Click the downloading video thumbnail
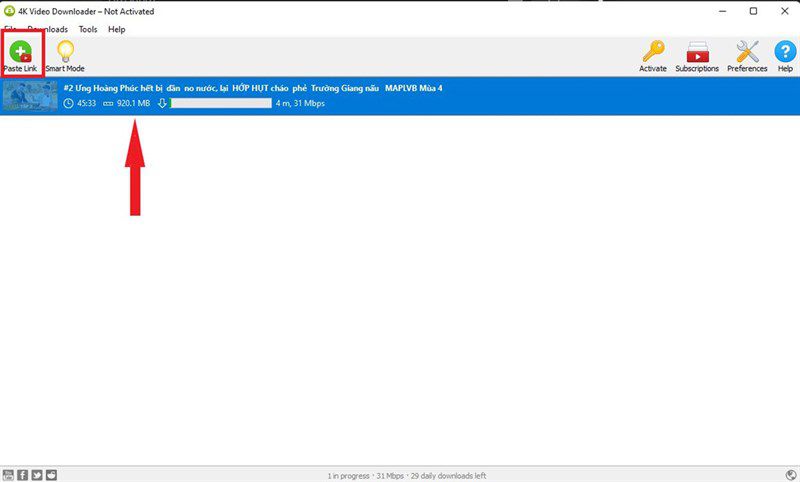Viewport: 800px width, 482px height. pyautogui.click(x=30, y=96)
